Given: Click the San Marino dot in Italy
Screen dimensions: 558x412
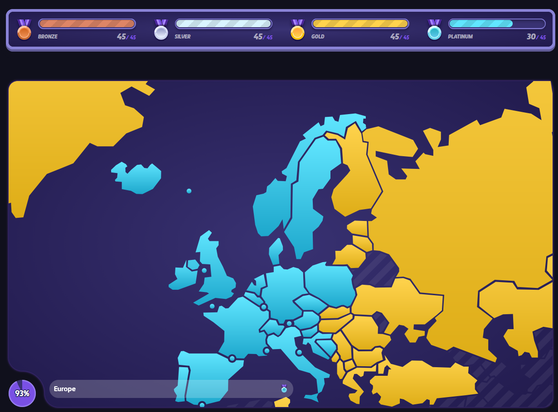Looking at the screenshot, I should [299, 353].
